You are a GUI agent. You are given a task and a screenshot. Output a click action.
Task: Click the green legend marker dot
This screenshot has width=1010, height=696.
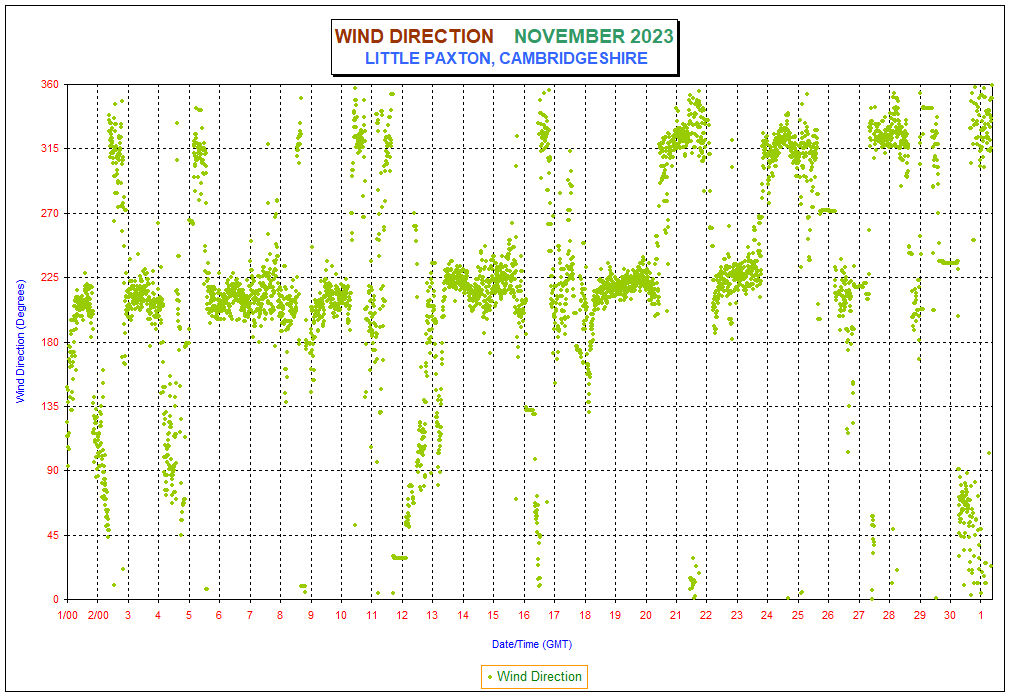[490, 677]
